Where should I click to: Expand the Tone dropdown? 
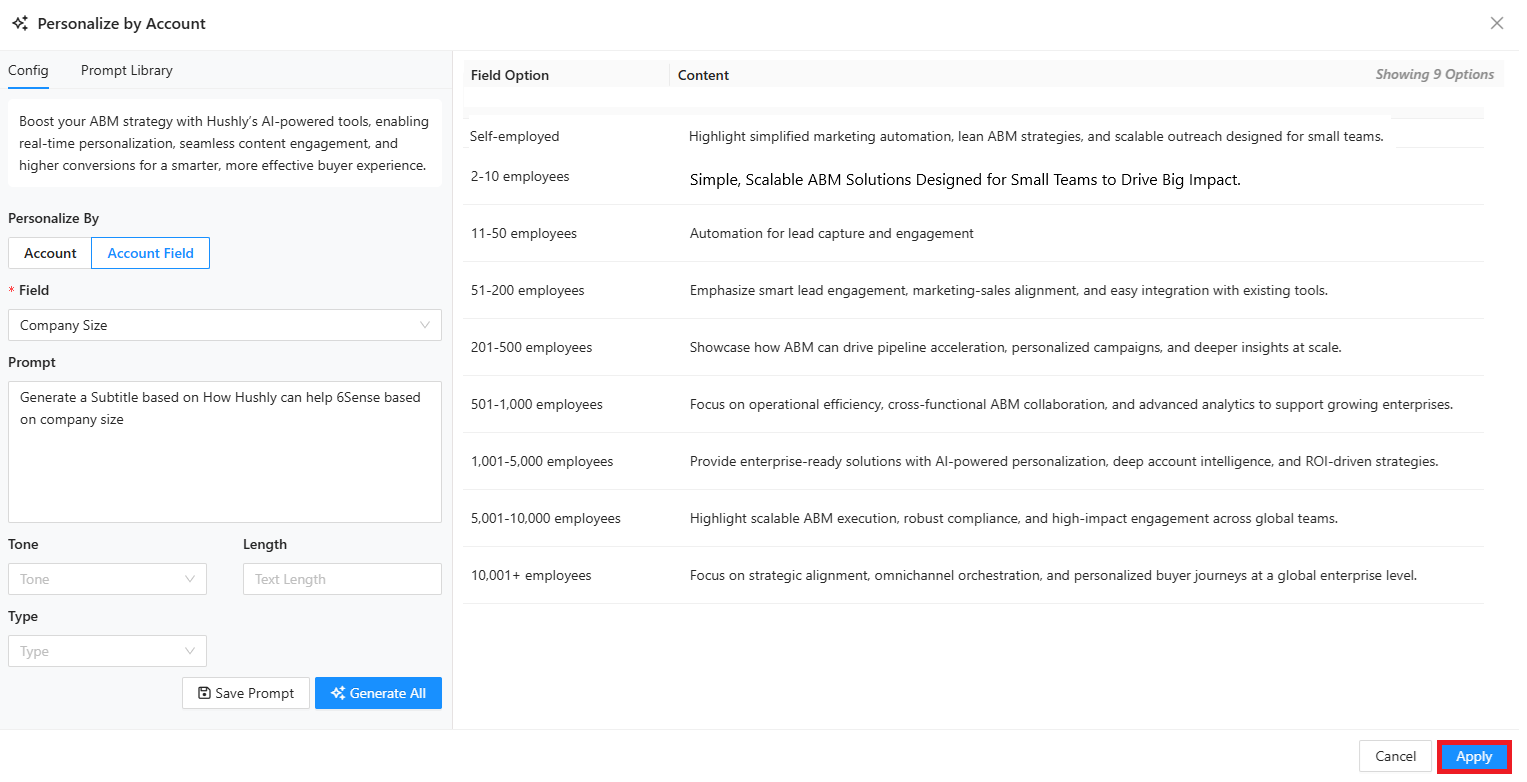pos(107,579)
